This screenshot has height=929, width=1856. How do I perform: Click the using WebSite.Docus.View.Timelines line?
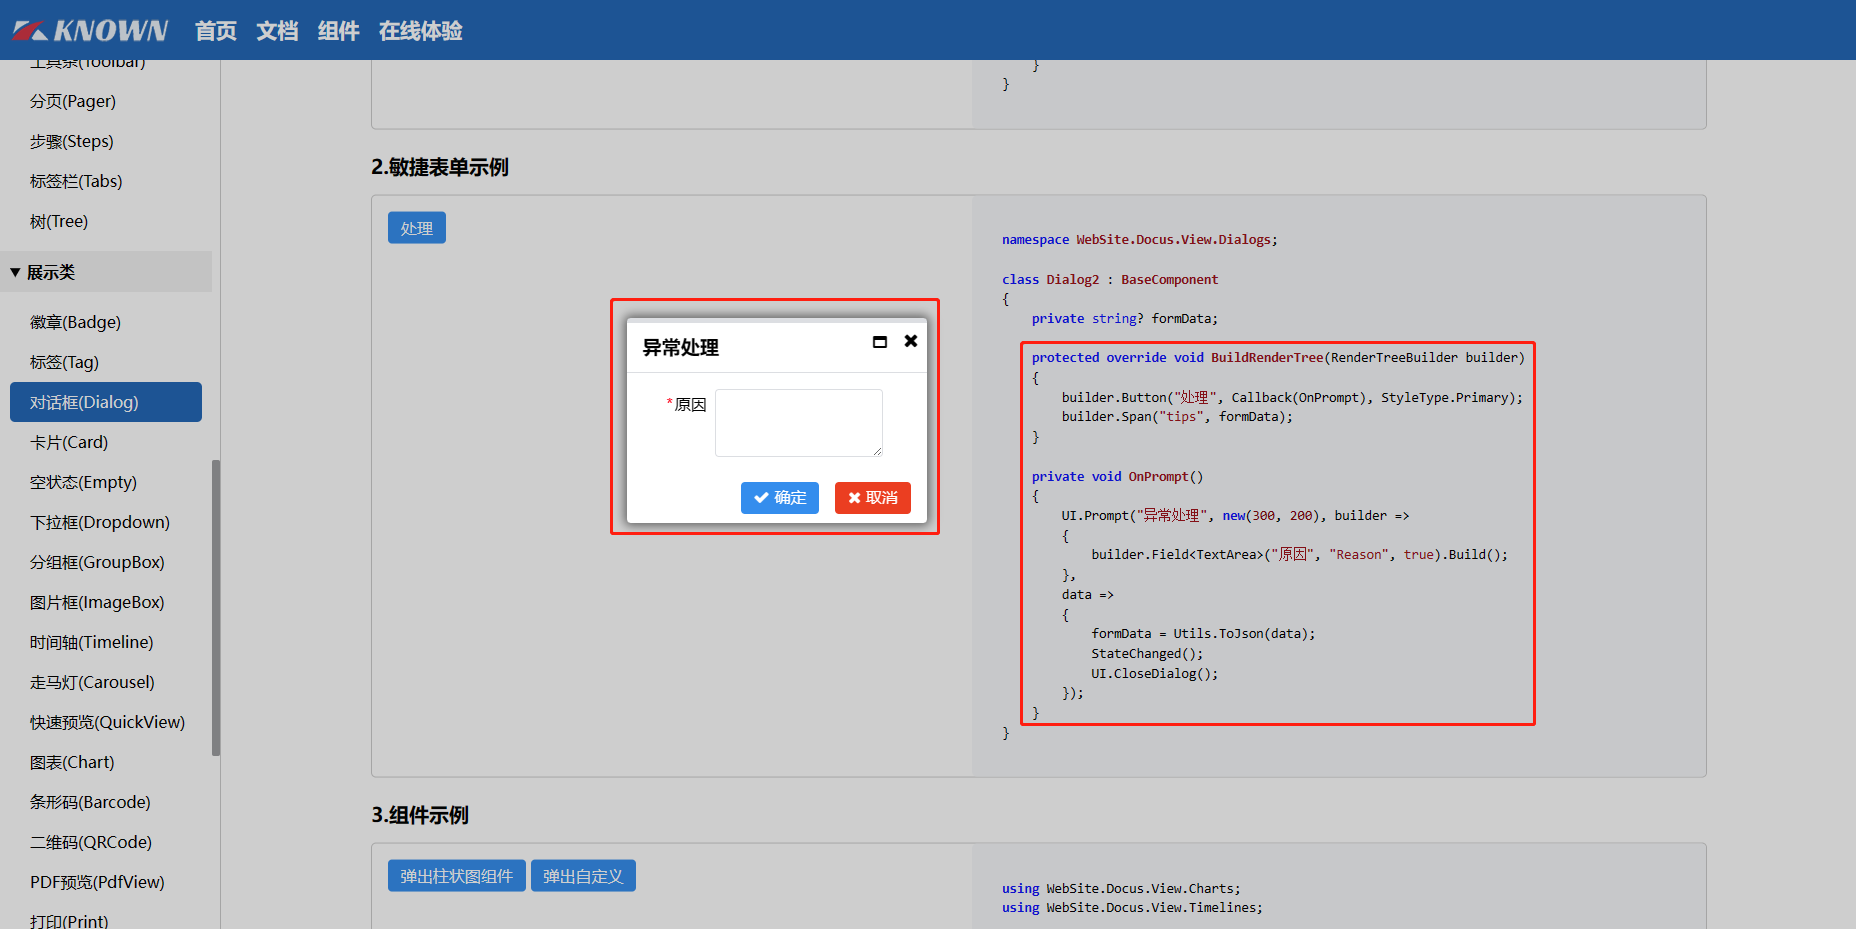pos(1132,907)
